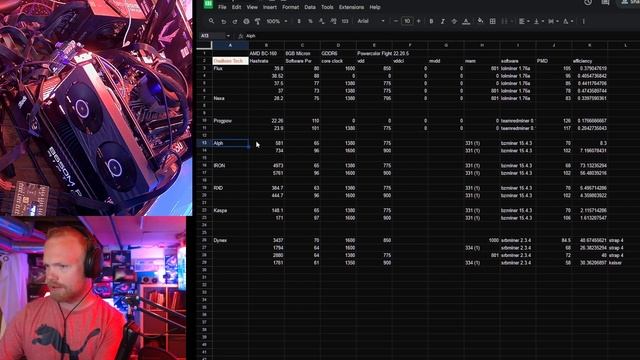The height and width of the screenshot is (360, 640).
Task: Activate the paint format tool
Action: 258,21
